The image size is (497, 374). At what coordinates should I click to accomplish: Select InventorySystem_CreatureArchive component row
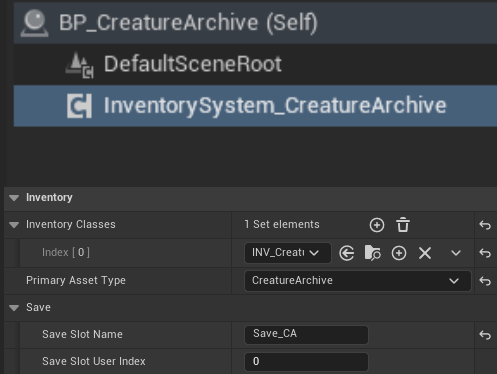(x=255, y=106)
